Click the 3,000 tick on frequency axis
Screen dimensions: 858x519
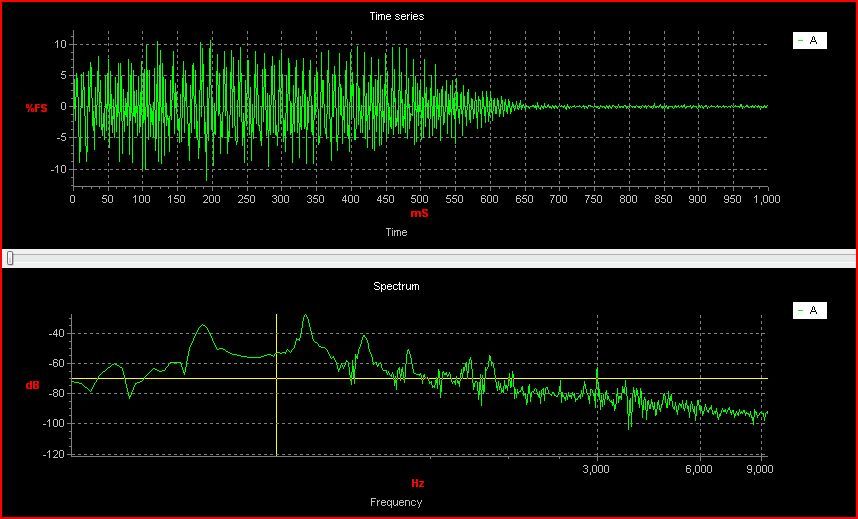pos(596,469)
